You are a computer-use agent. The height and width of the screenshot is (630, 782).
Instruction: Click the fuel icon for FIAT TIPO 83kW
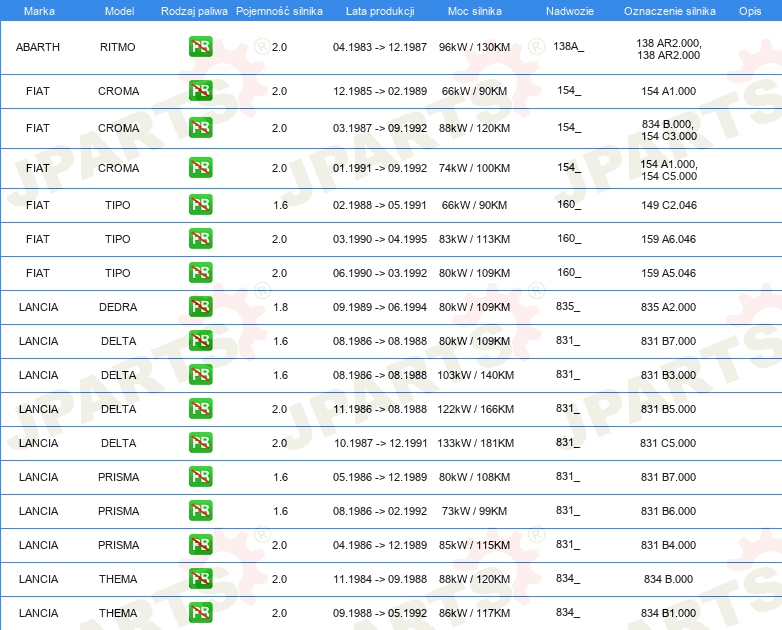[200, 238]
